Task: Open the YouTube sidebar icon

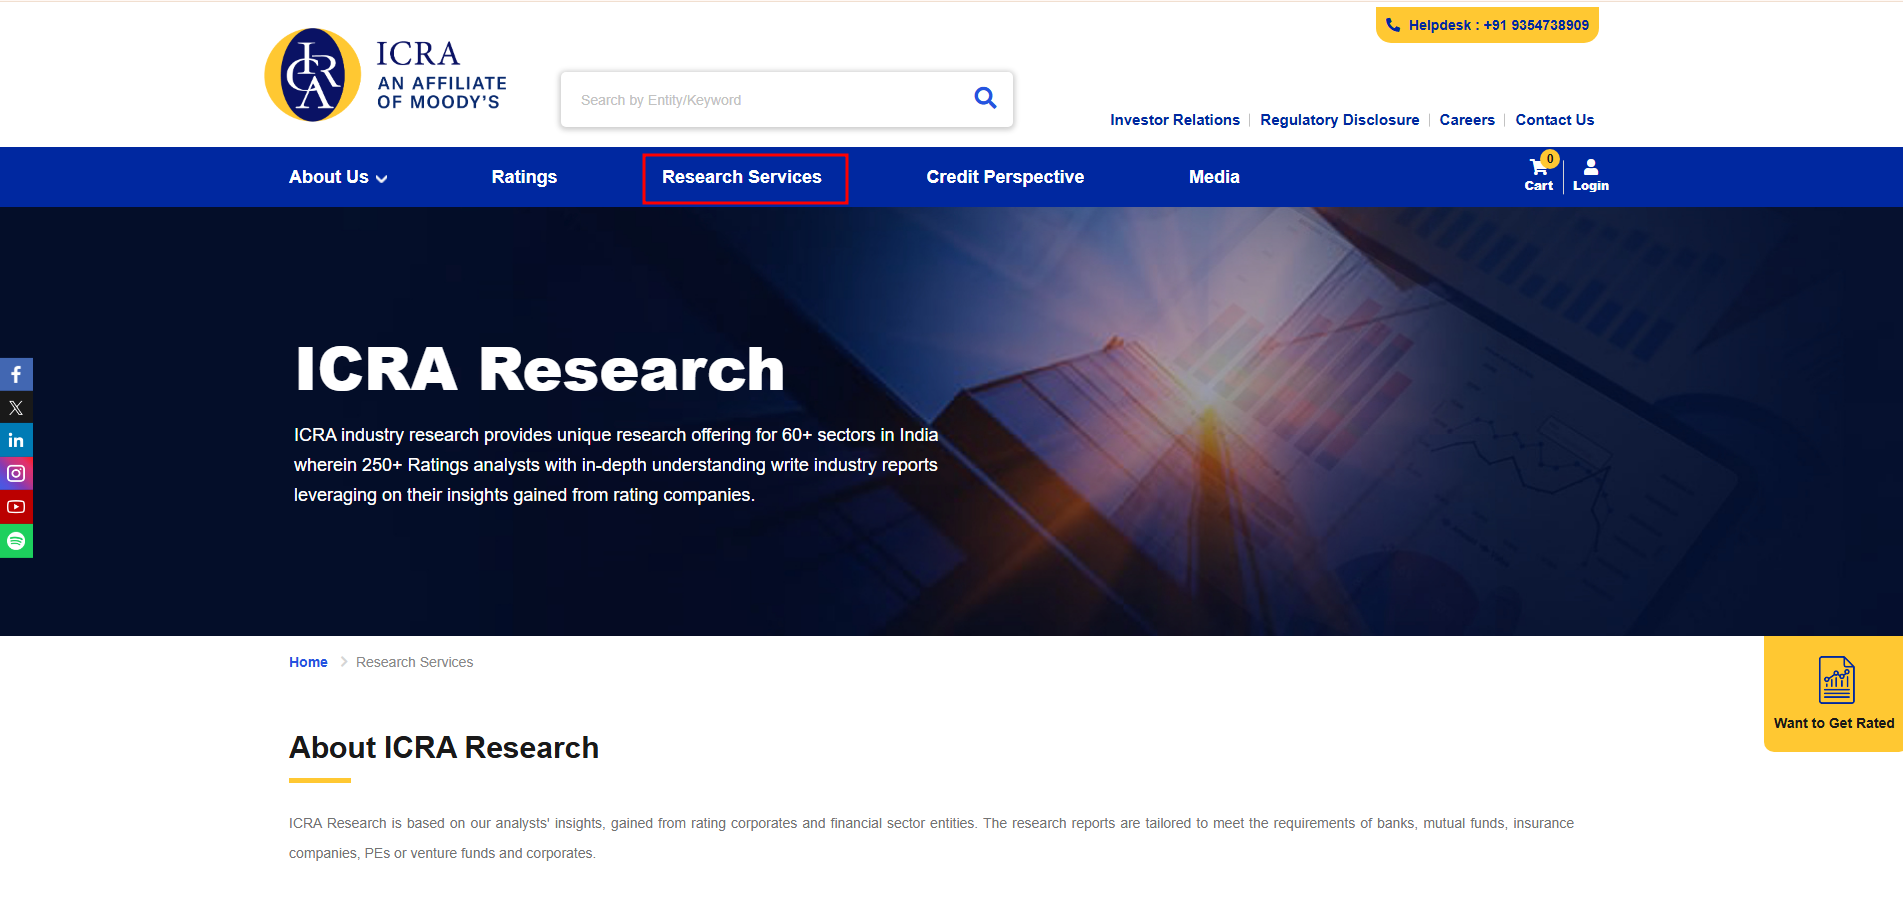Action: click(x=16, y=507)
